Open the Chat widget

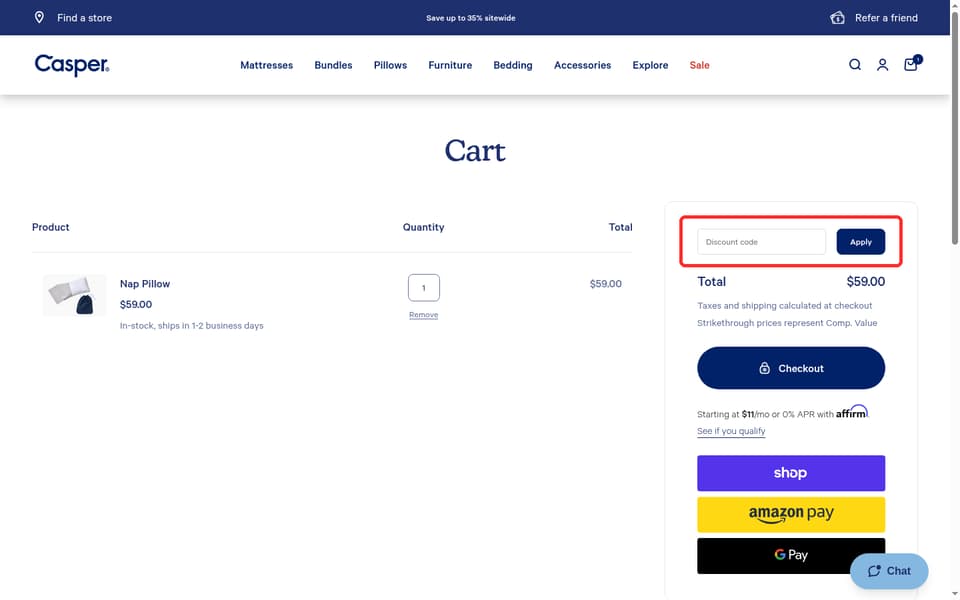889,571
